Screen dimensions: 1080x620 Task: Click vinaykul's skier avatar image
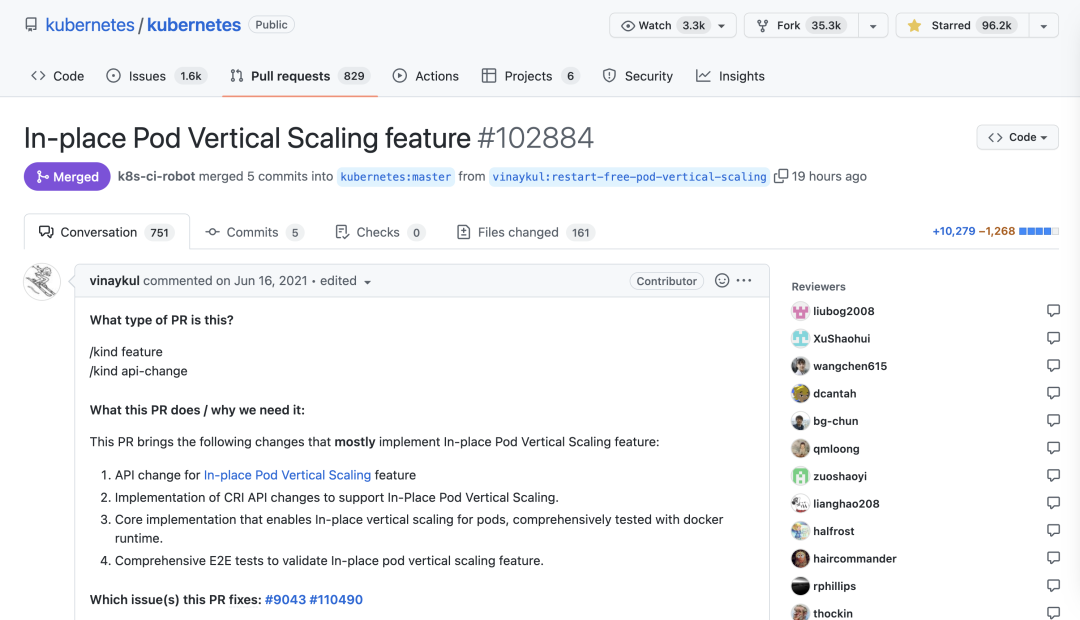42,282
